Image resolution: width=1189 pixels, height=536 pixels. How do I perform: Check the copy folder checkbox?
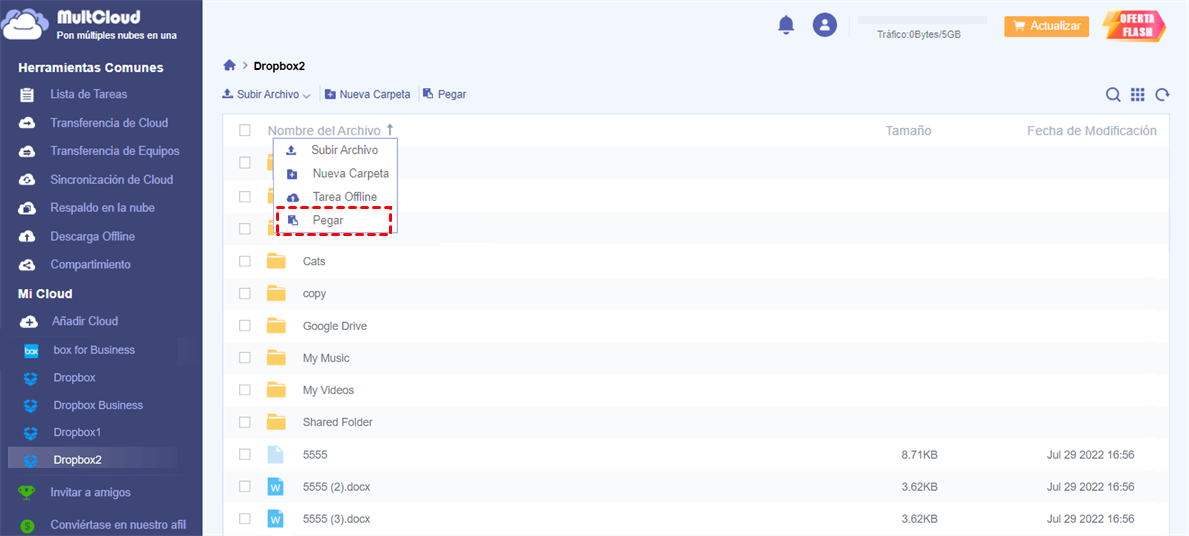(245, 293)
